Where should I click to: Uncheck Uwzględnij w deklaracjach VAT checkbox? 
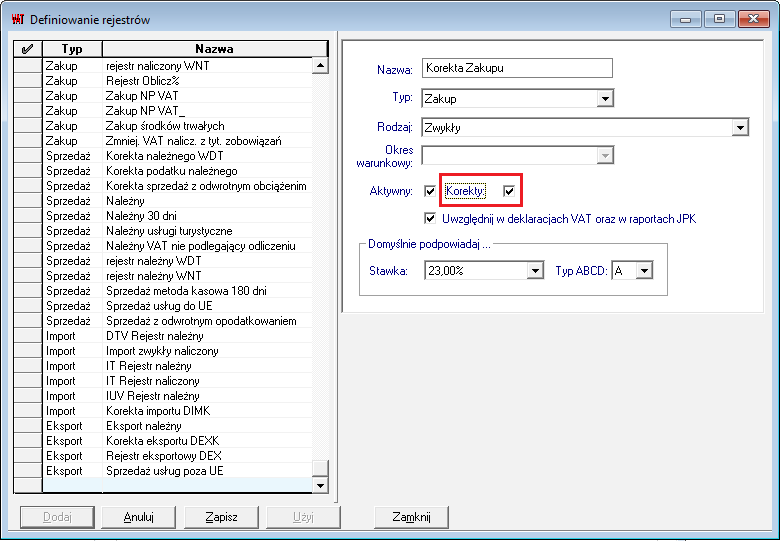(430, 218)
